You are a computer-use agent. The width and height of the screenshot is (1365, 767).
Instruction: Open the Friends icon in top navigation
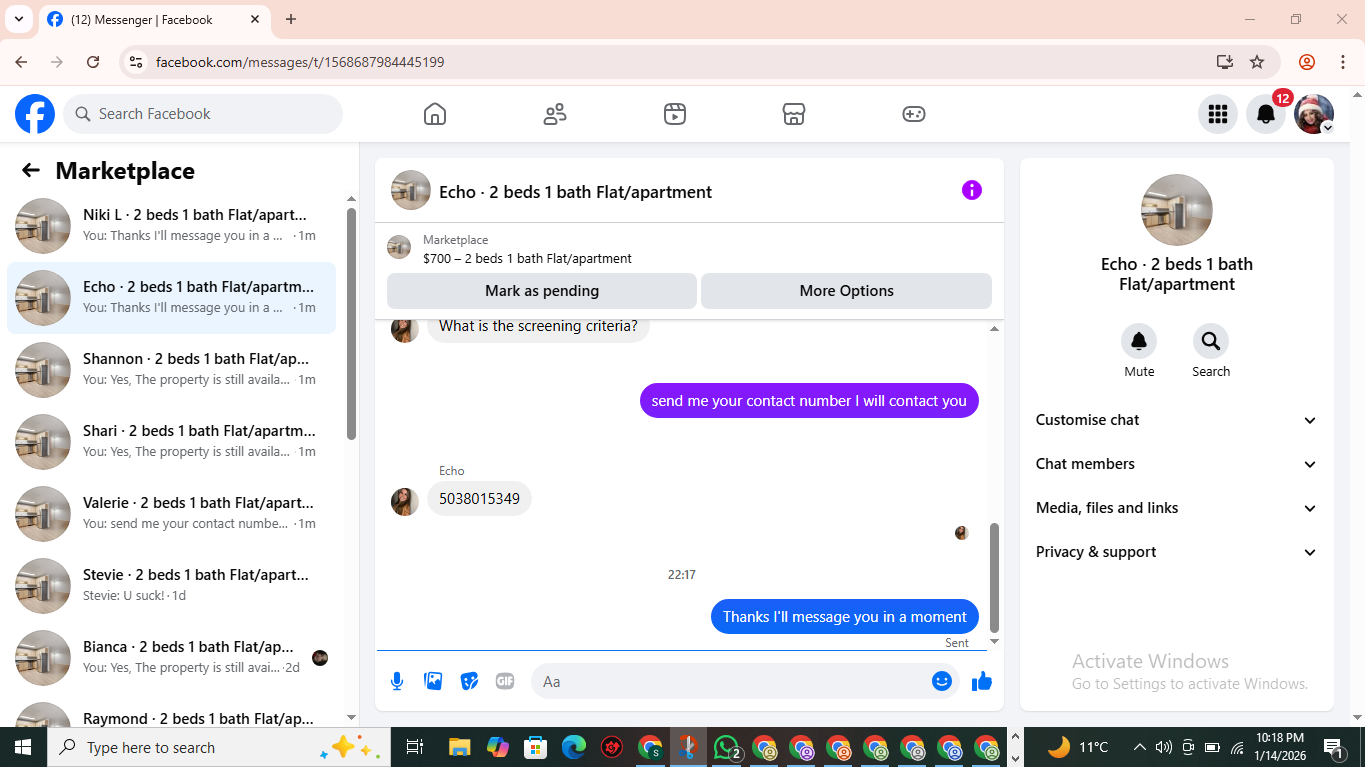tap(555, 114)
